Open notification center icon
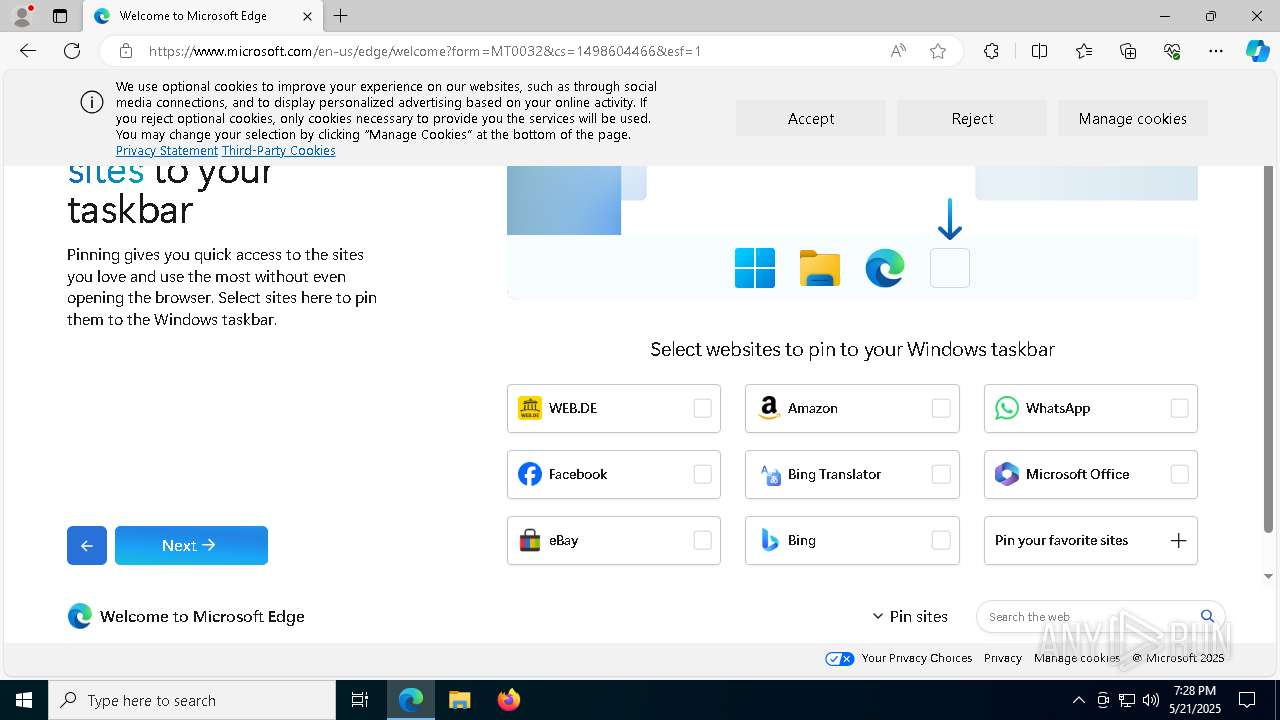The width and height of the screenshot is (1280, 720). [1247, 700]
